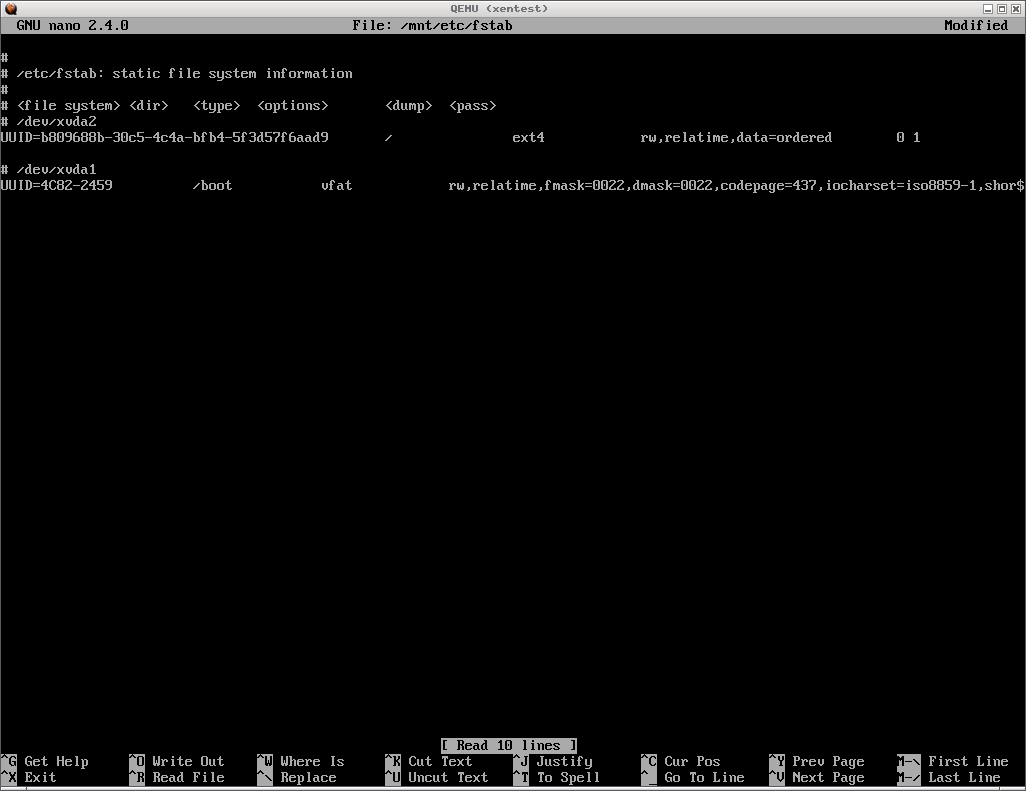
Task: Close the QEMU xentest window
Action: pos(1016,8)
